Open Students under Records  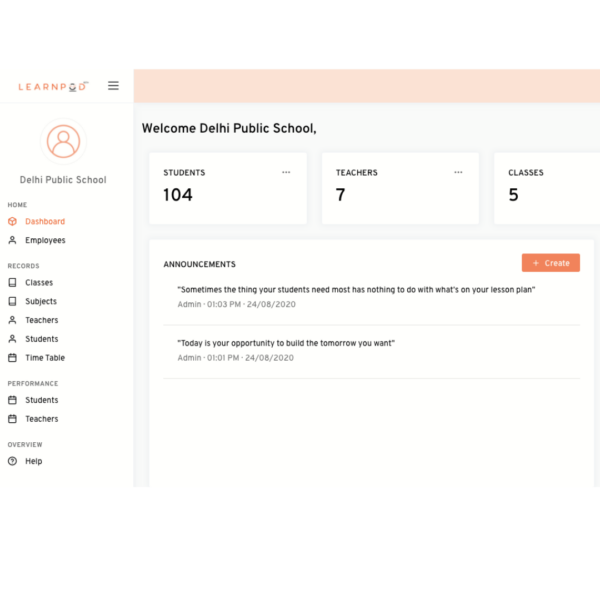click(42, 339)
